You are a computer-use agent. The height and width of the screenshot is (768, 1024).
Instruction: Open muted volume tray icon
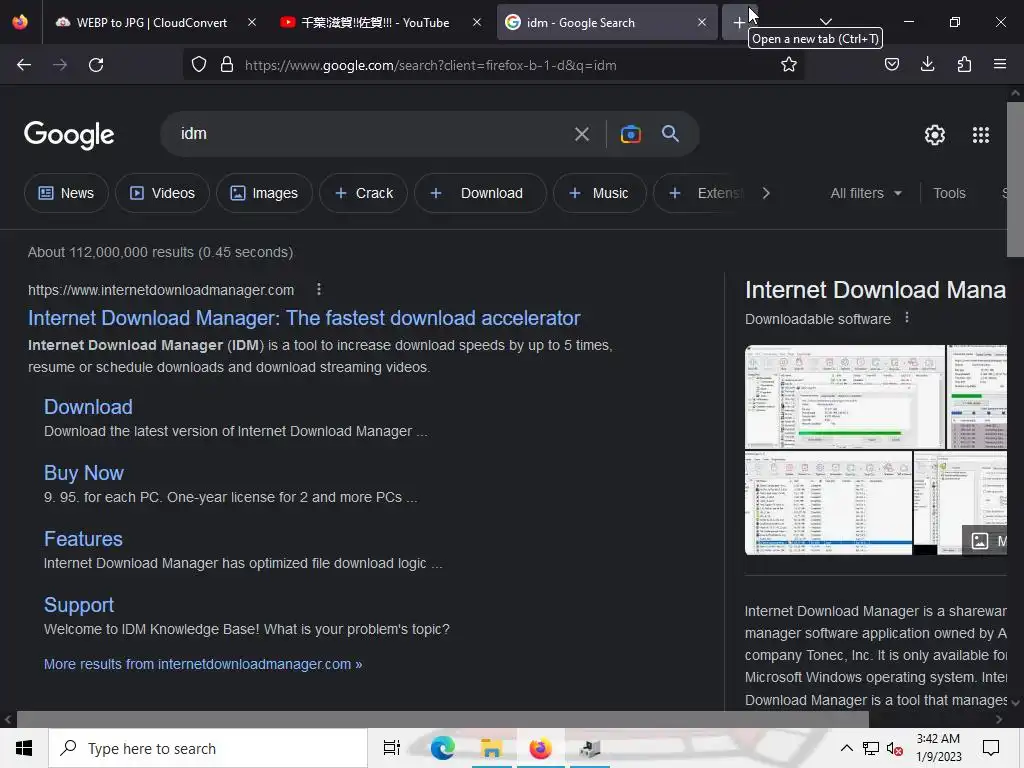(x=894, y=748)
